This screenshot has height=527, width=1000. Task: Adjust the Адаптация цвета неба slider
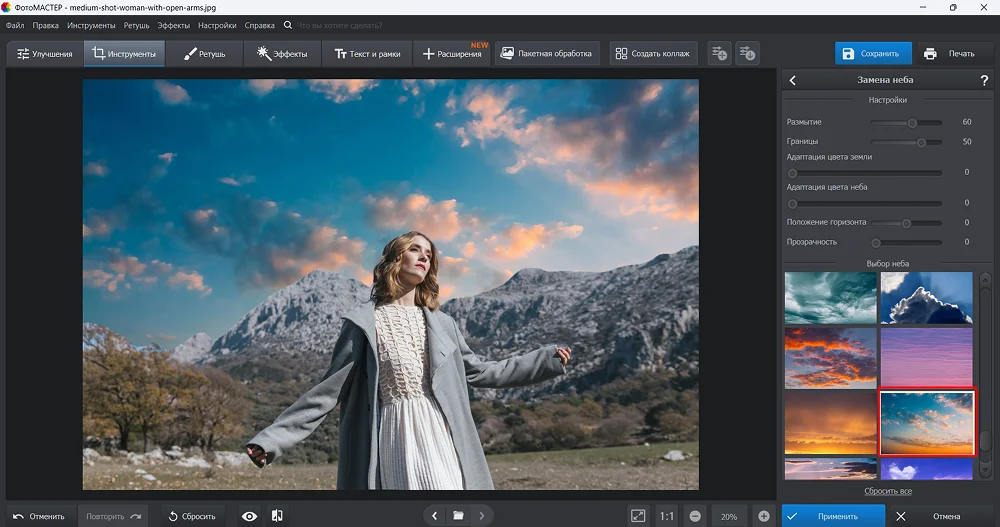pos(865,204)
